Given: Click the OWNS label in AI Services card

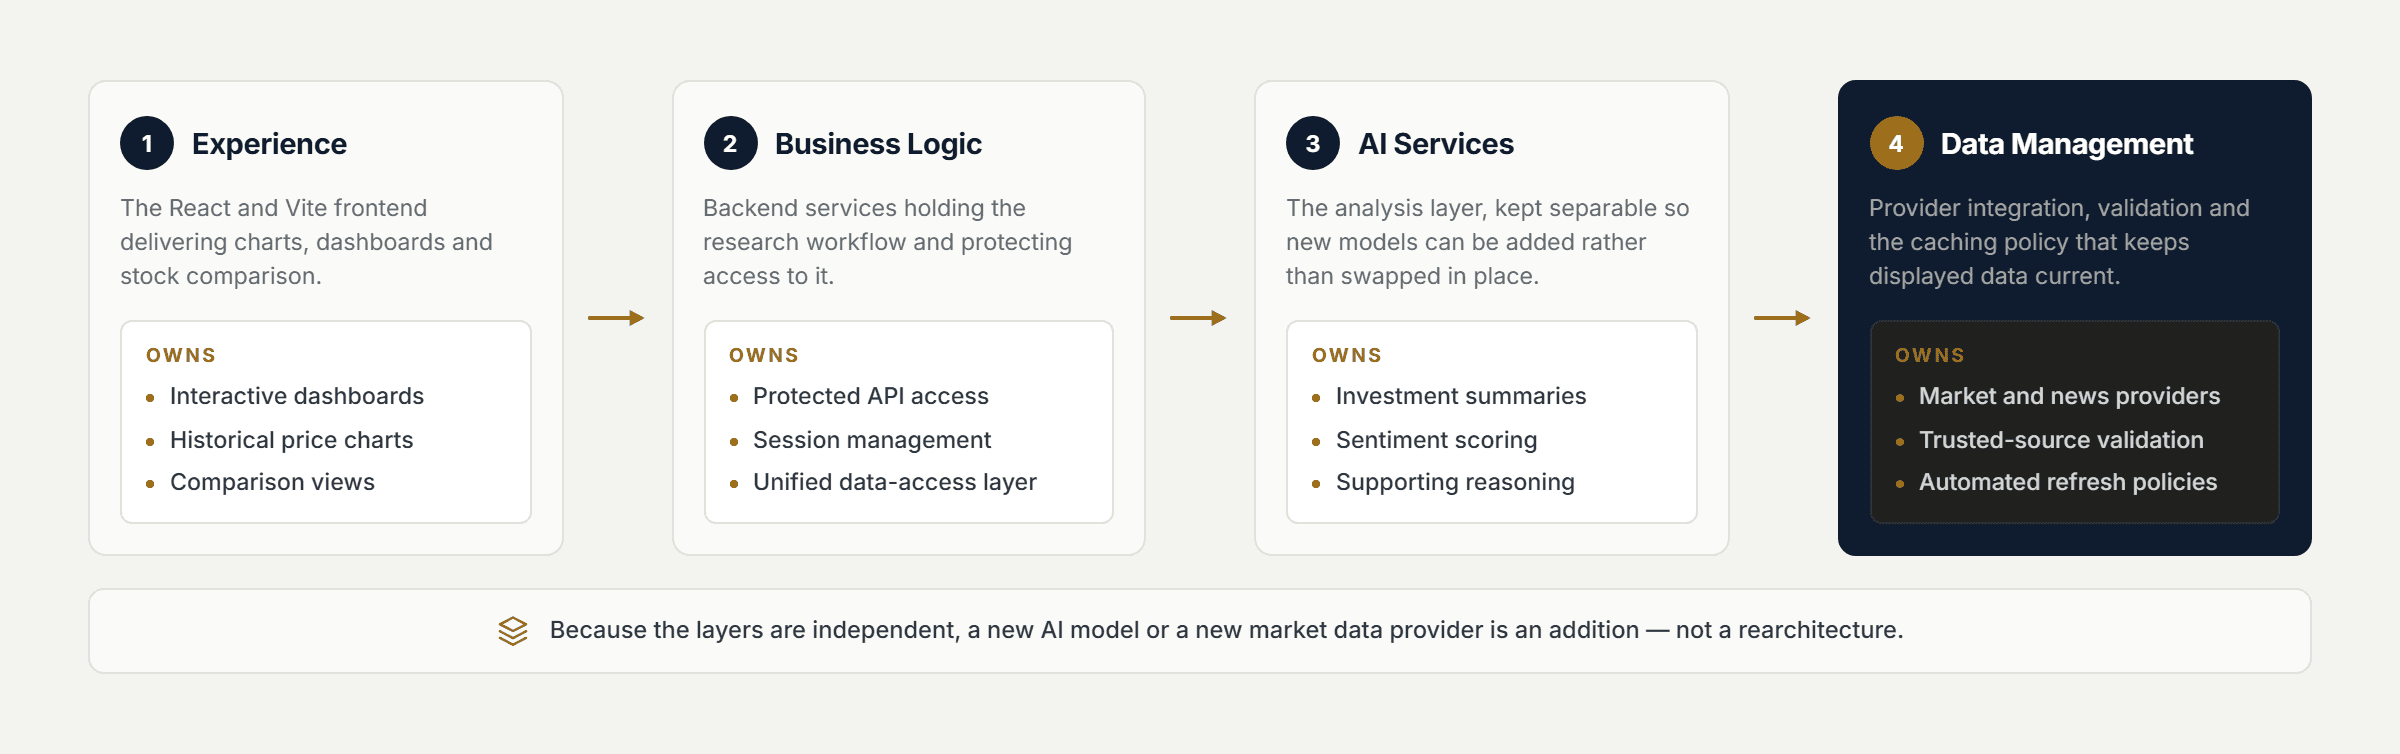Looking at the screenshot, I should click(1347, 355).
